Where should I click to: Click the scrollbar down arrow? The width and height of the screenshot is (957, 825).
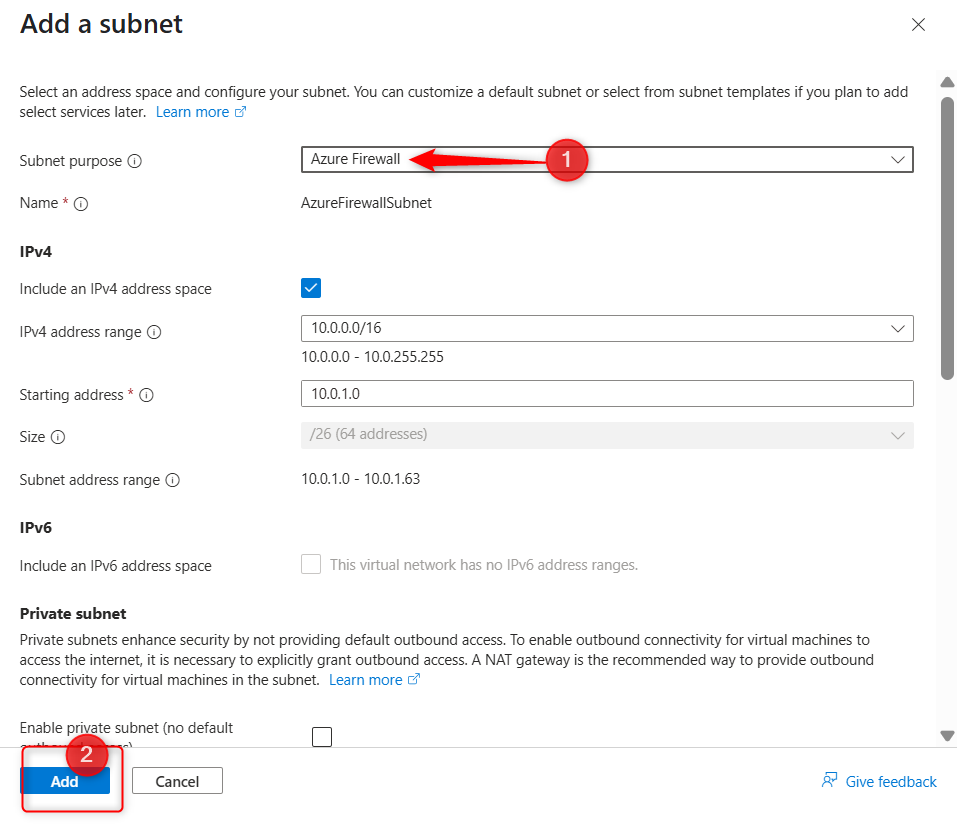pyautogui.click(x=947, y=736)
